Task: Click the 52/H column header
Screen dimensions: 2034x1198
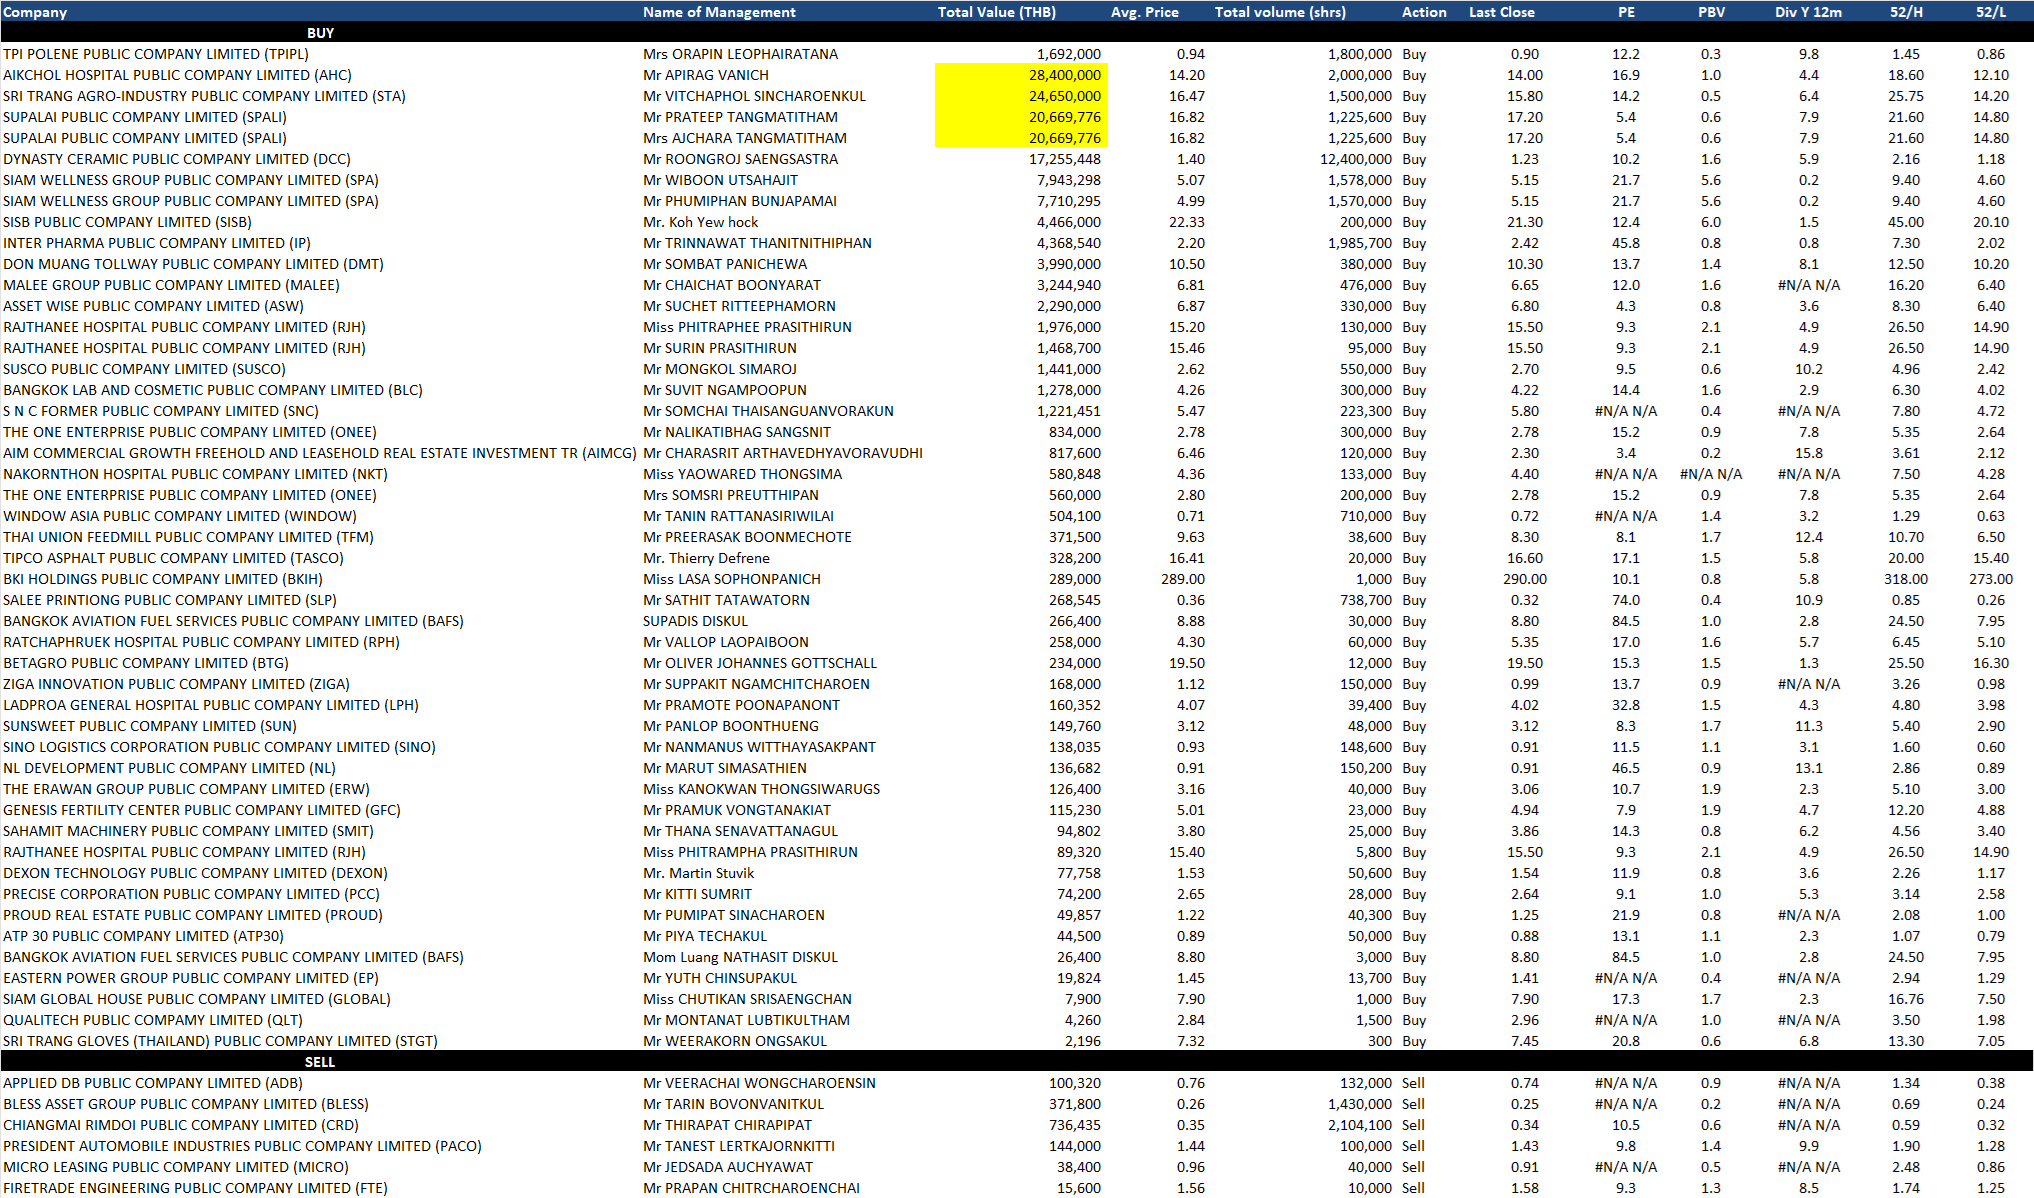Action: click(x=1906, y=12)
